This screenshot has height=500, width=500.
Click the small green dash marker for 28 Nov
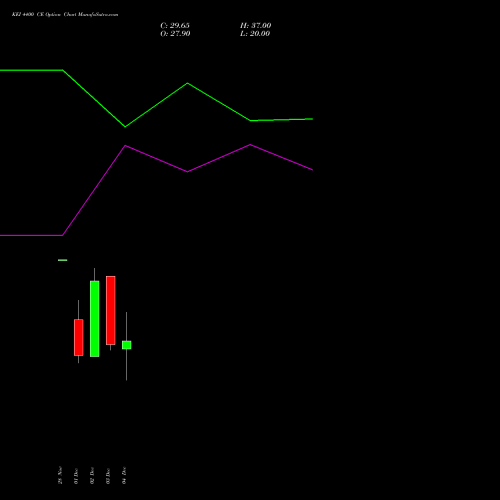63,260
